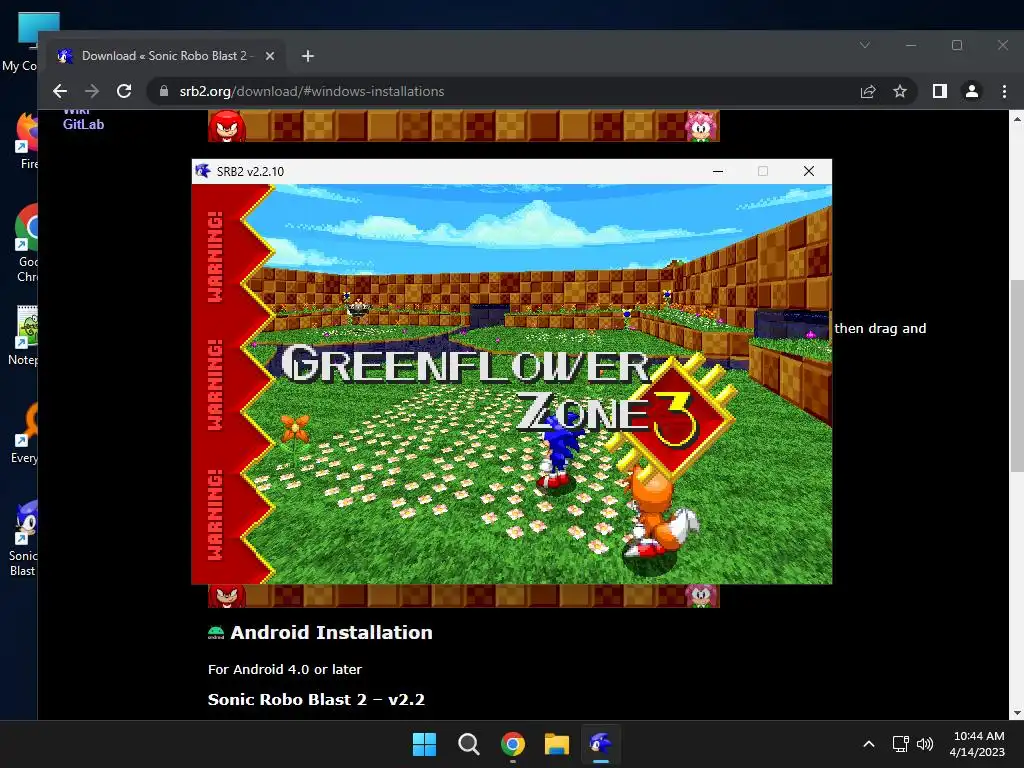Go back to the previous page in Chrome
1024x768 pixels.
point(60,91)
